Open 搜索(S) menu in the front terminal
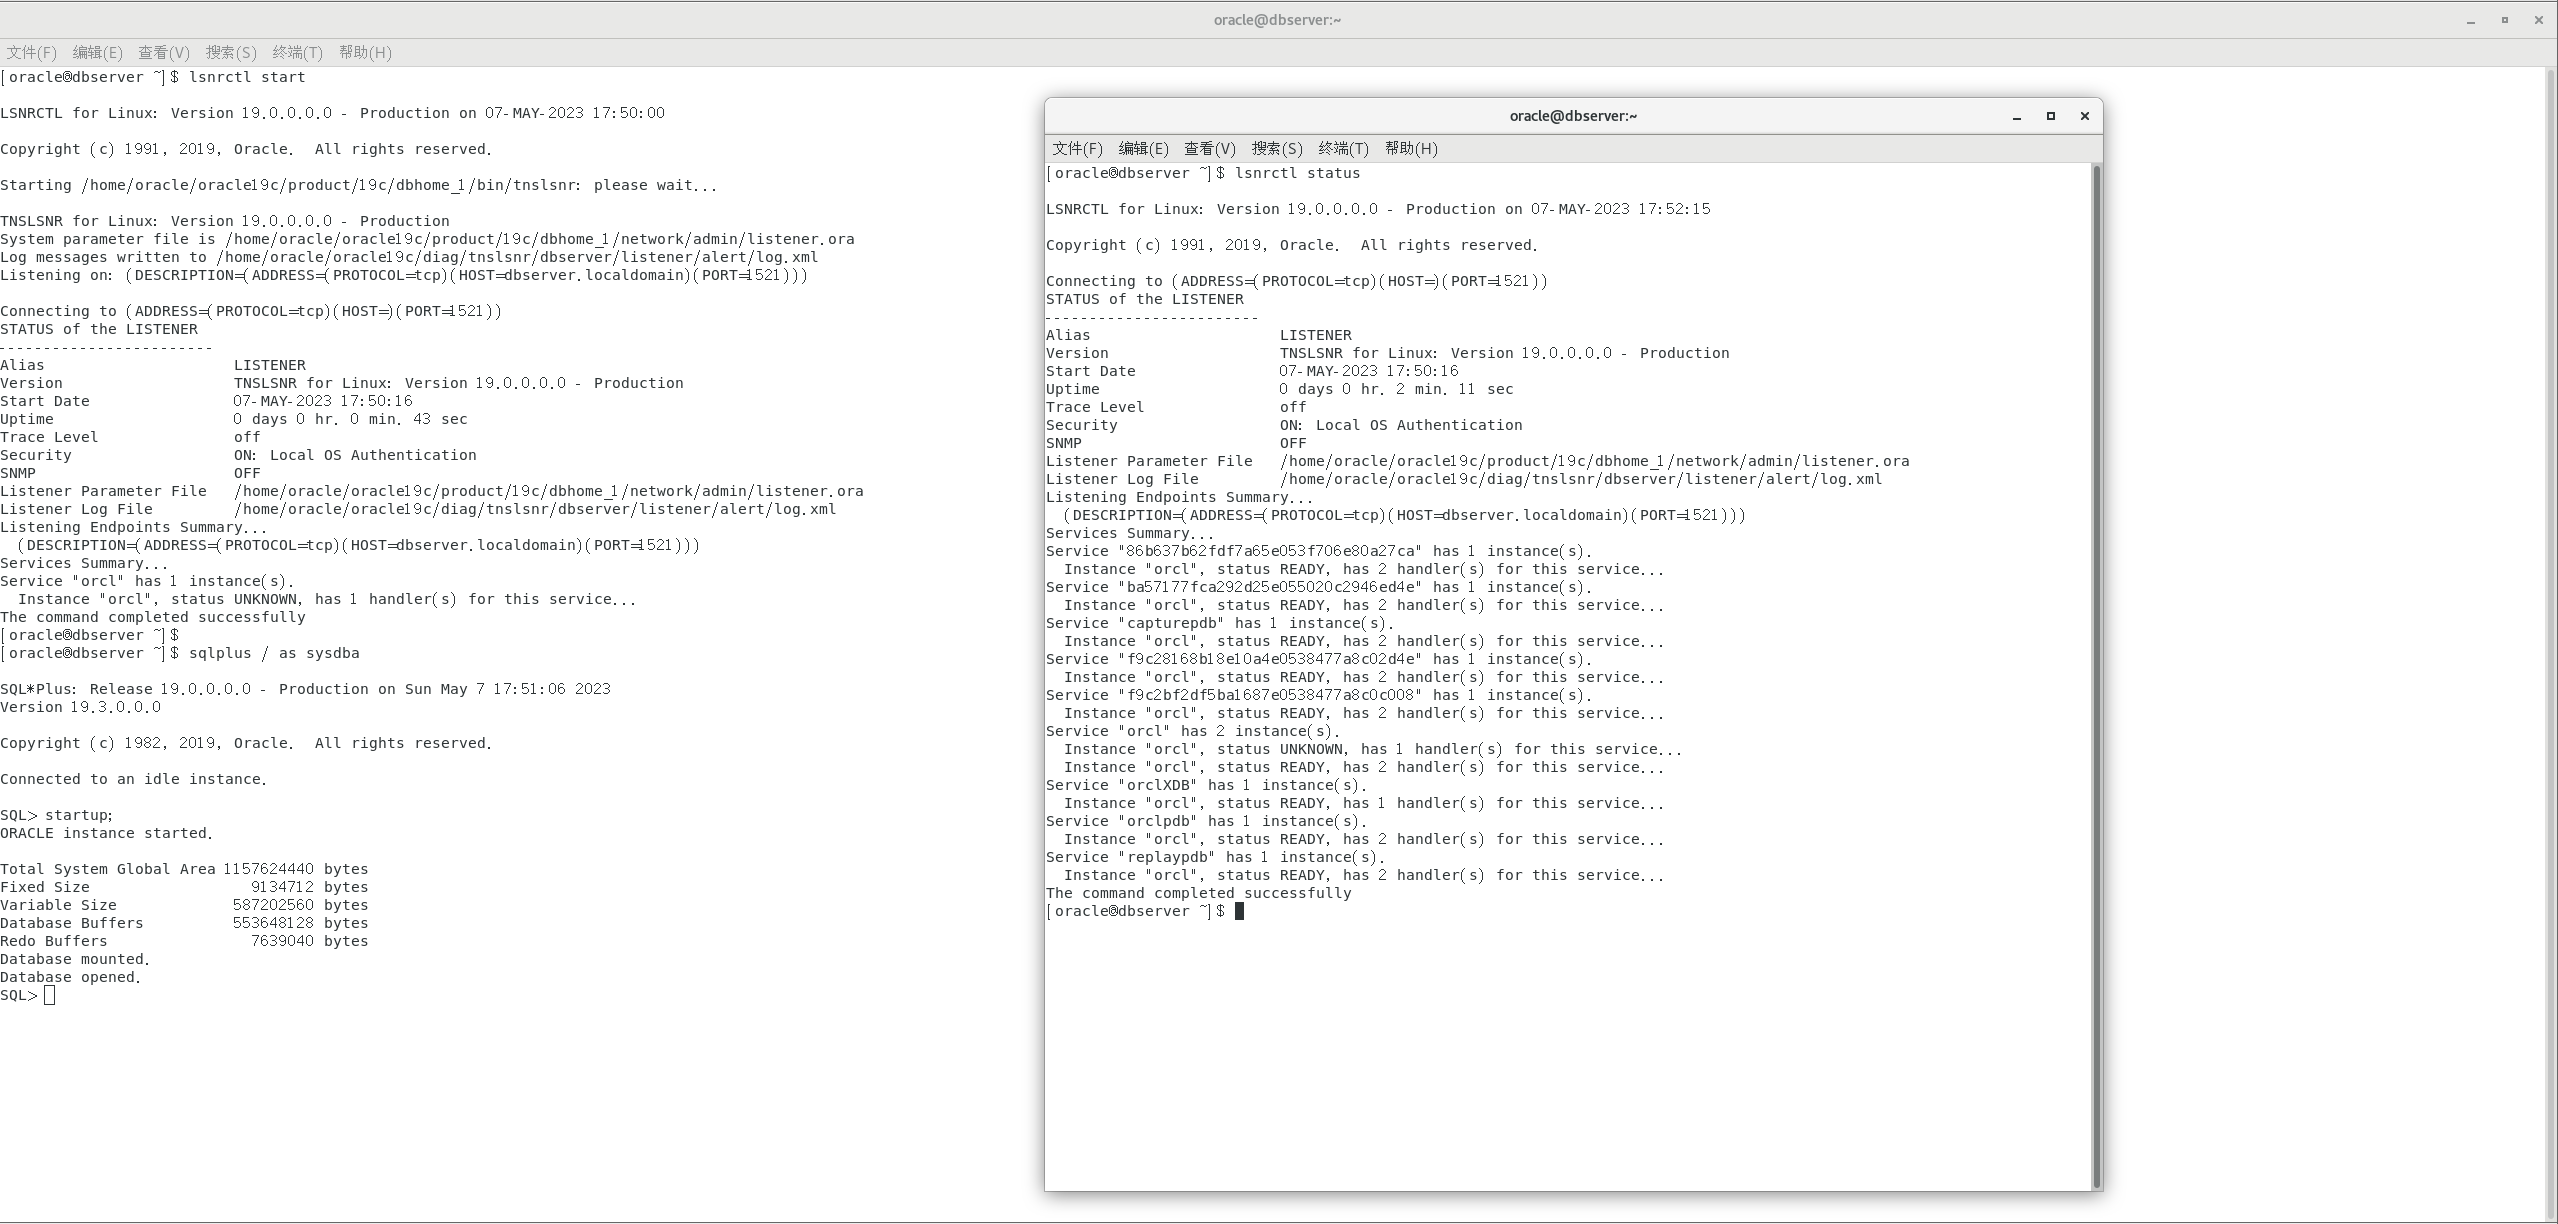 1277,149
